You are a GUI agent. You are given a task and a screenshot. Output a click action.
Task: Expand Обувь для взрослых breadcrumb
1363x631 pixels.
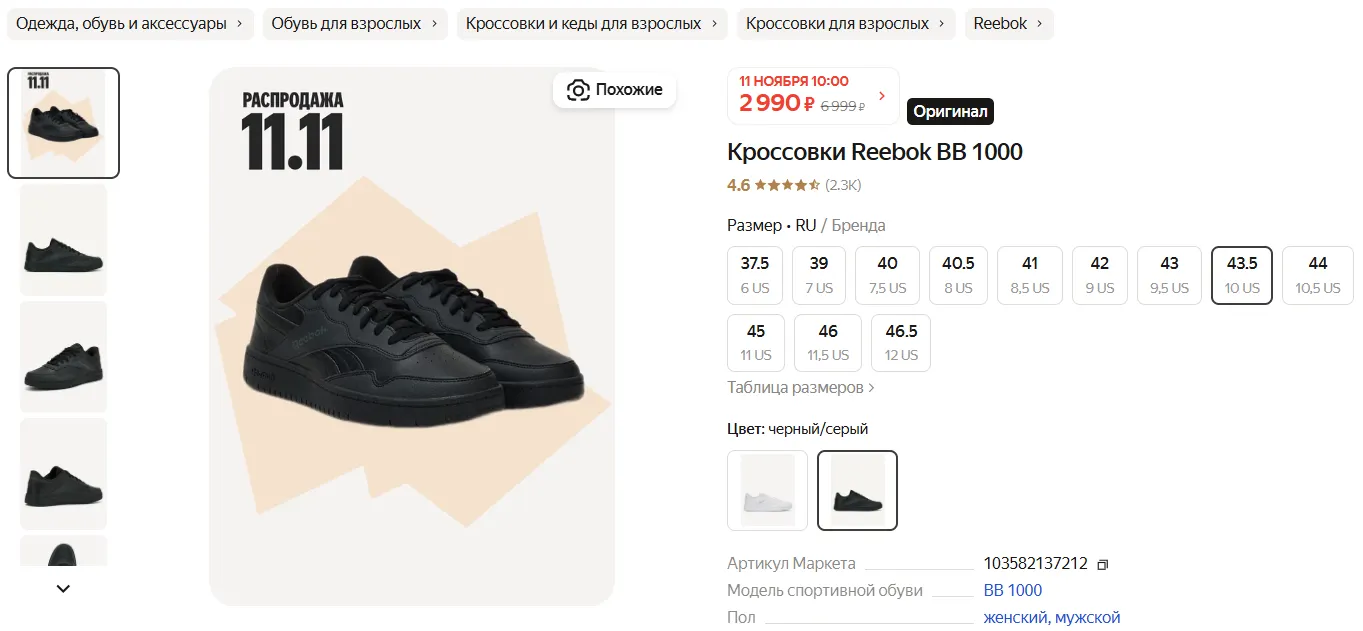tap(354, 24)
